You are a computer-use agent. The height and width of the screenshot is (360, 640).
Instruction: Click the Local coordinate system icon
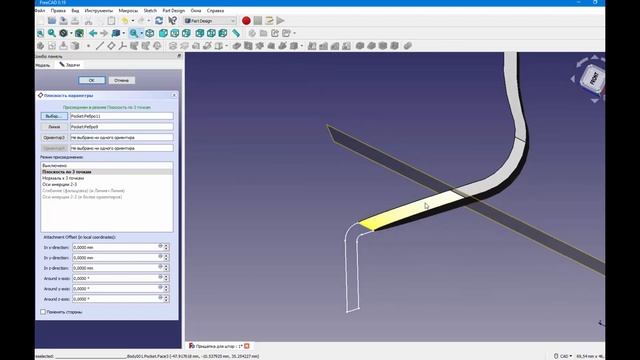tap(122, 46)
